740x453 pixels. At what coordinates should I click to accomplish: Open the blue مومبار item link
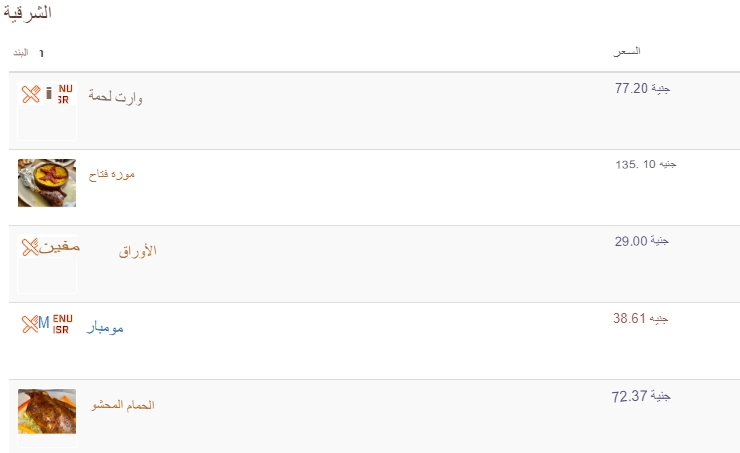point(105,327)
